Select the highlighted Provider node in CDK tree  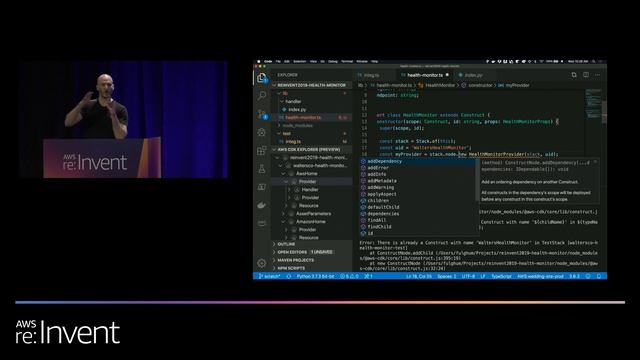point(312,182)
